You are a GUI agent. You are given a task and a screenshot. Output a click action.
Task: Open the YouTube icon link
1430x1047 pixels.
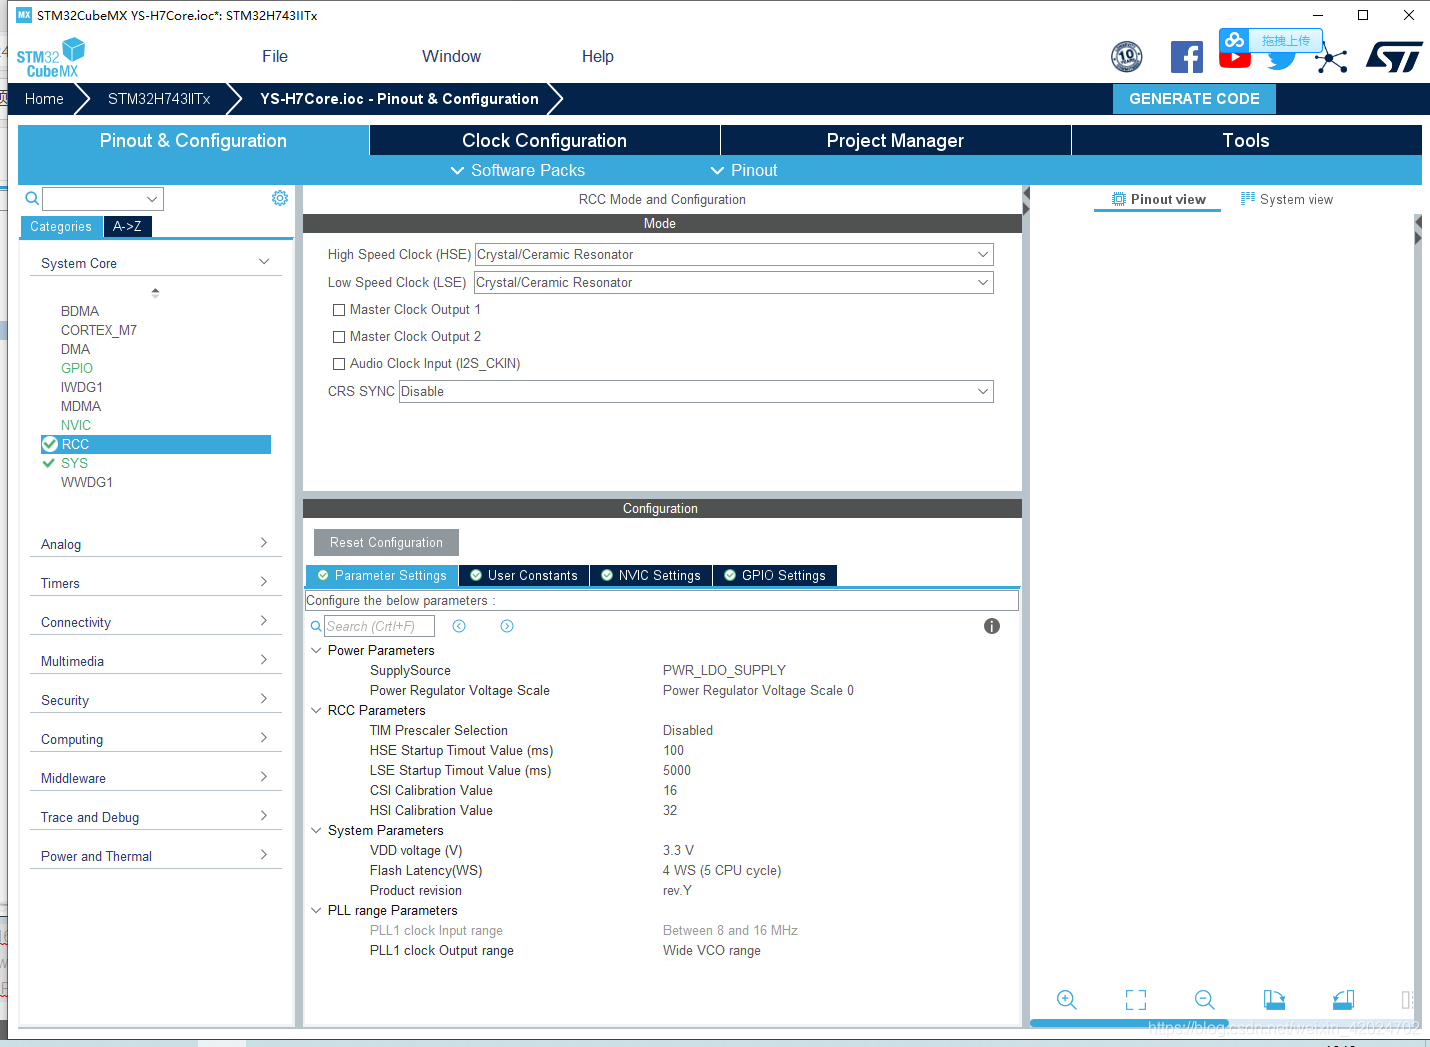tap(1235, 60)
